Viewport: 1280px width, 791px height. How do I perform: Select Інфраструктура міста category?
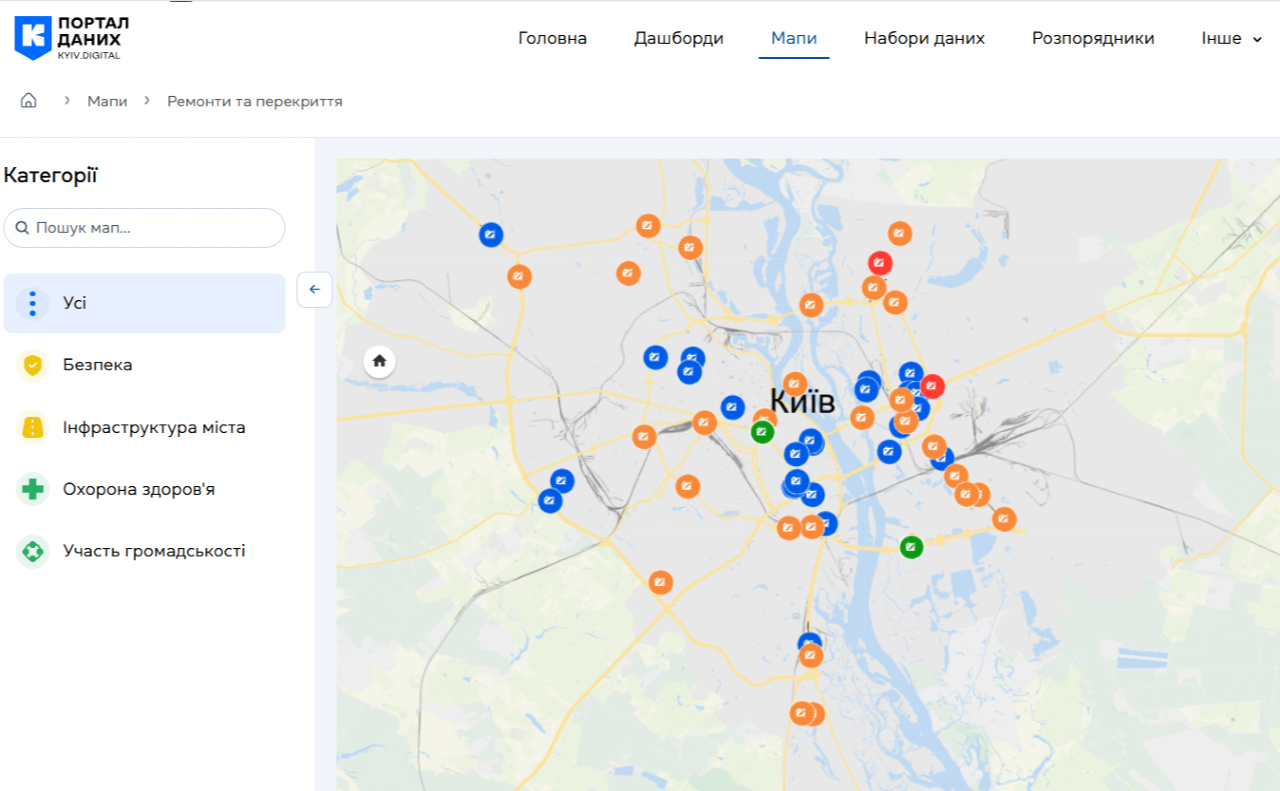[x=145, y=427]
